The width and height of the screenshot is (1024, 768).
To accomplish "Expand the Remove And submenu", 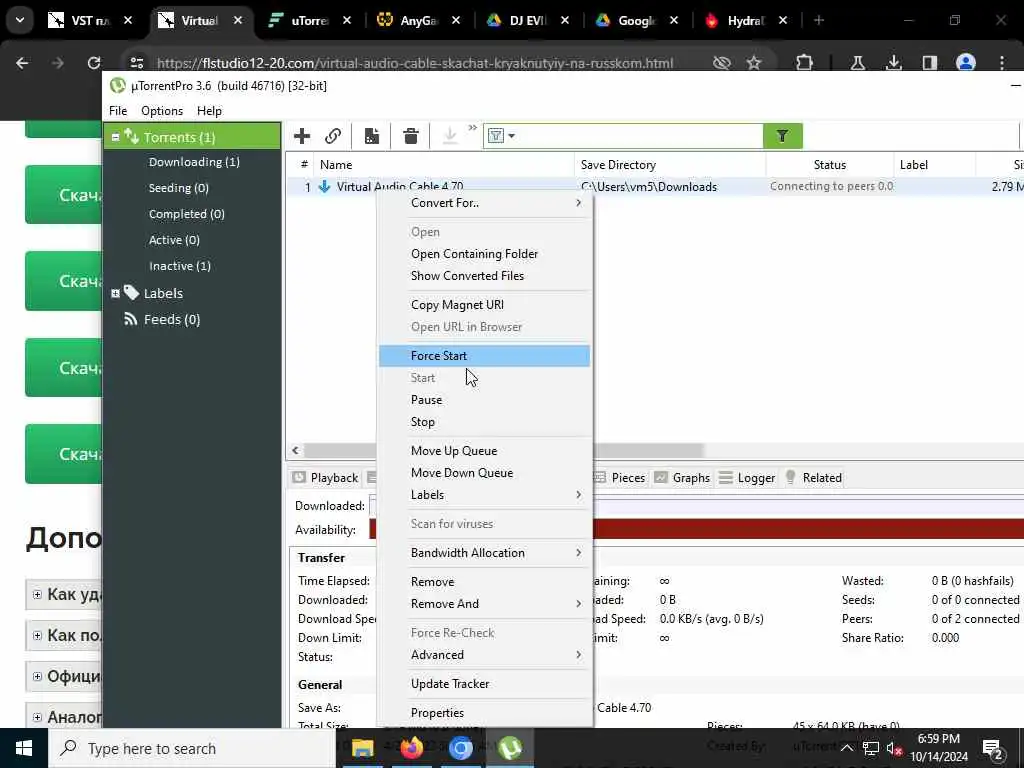I will coord(484,604).
